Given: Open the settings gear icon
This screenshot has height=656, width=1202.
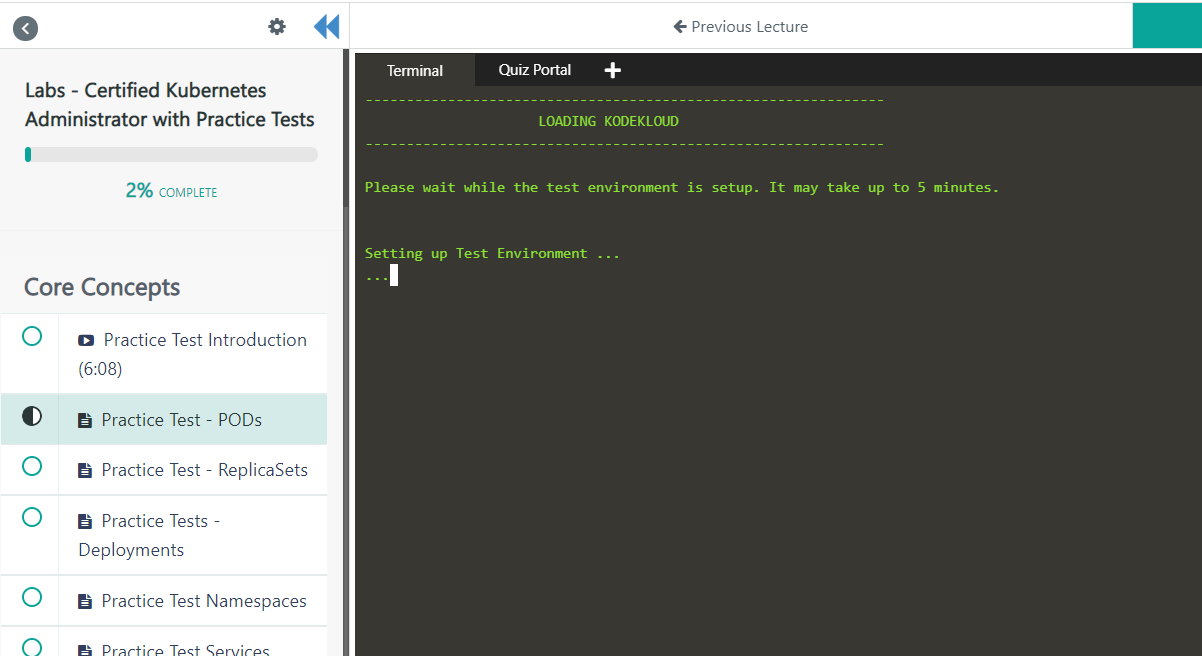Looking at the screenshot, I should tap(277, 27).
